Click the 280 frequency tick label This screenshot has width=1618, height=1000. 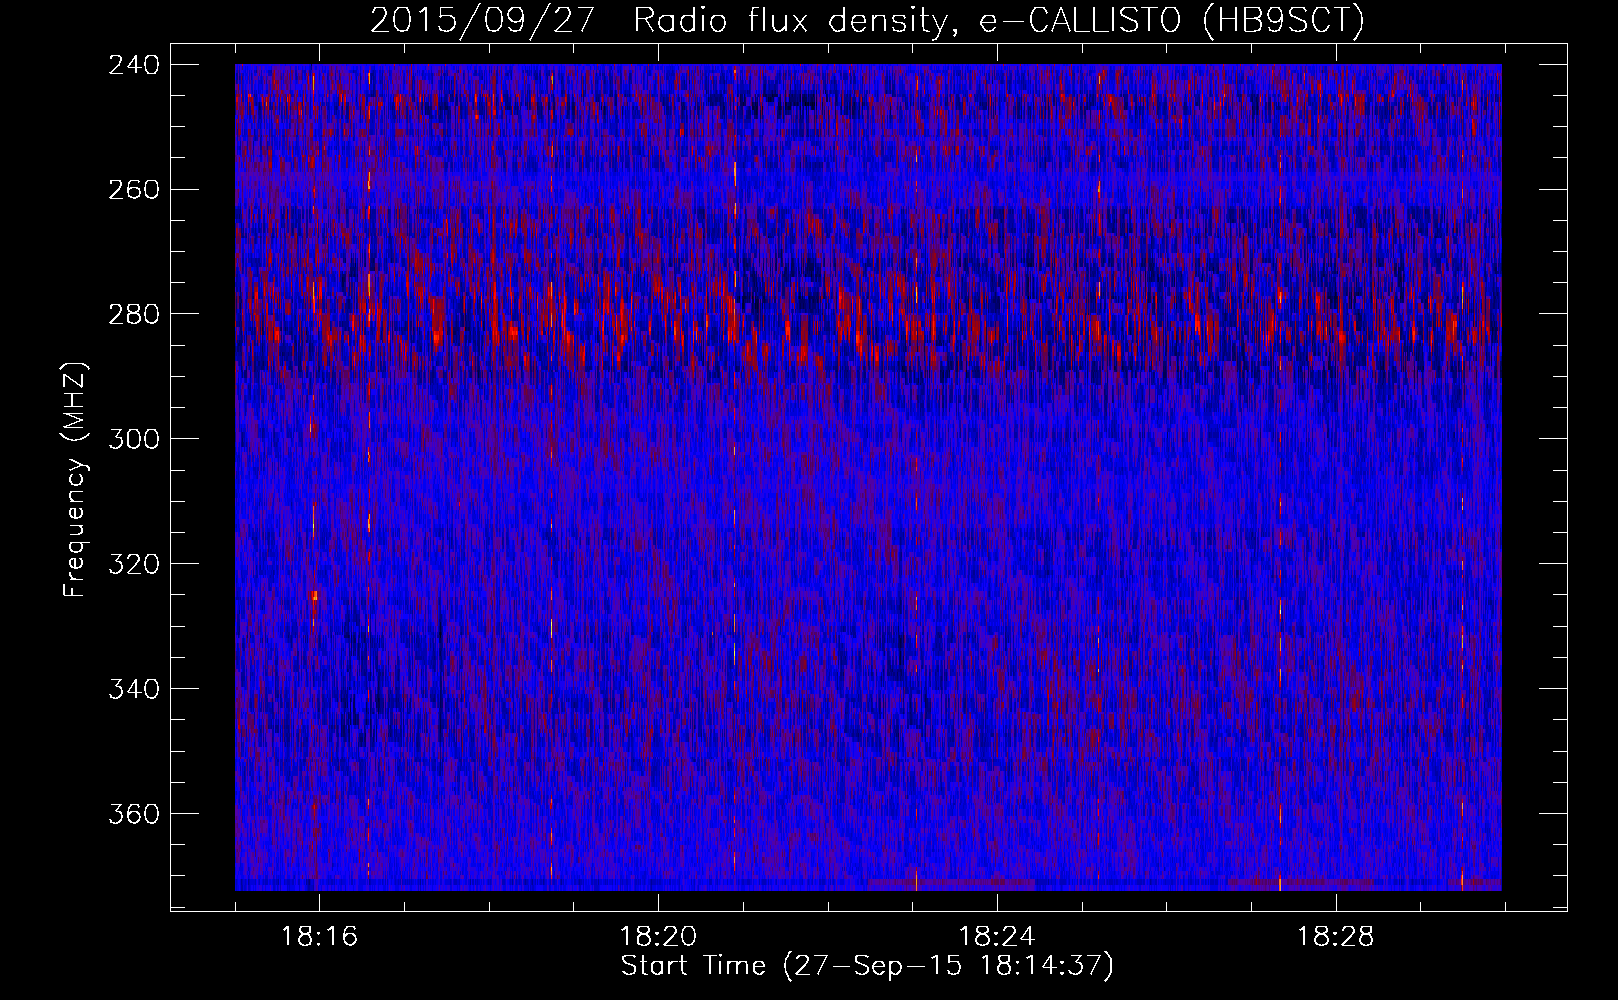pos(133,315)
